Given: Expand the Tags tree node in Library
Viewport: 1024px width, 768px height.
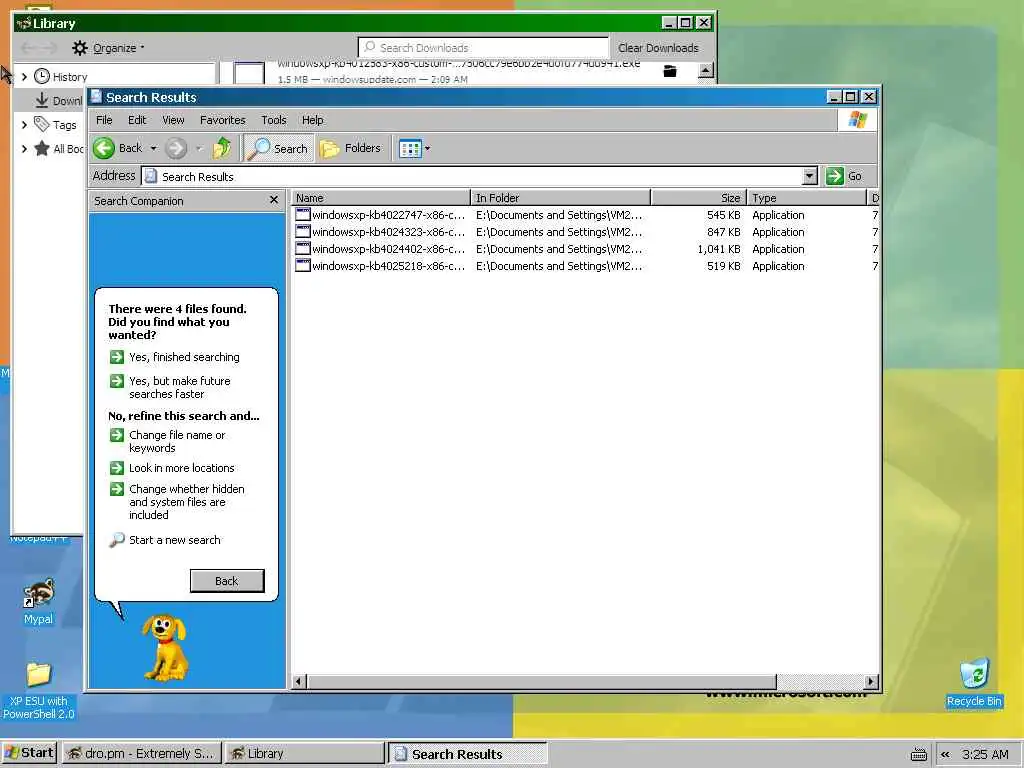Looking at the screenshot, I should (x=24, y=124).
